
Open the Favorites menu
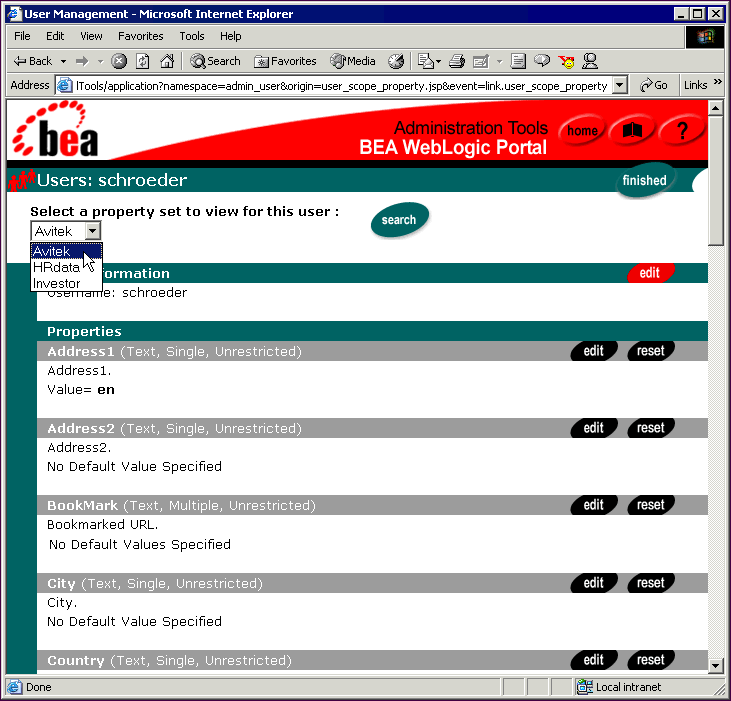pyautogui.click(x=141, y=36)
